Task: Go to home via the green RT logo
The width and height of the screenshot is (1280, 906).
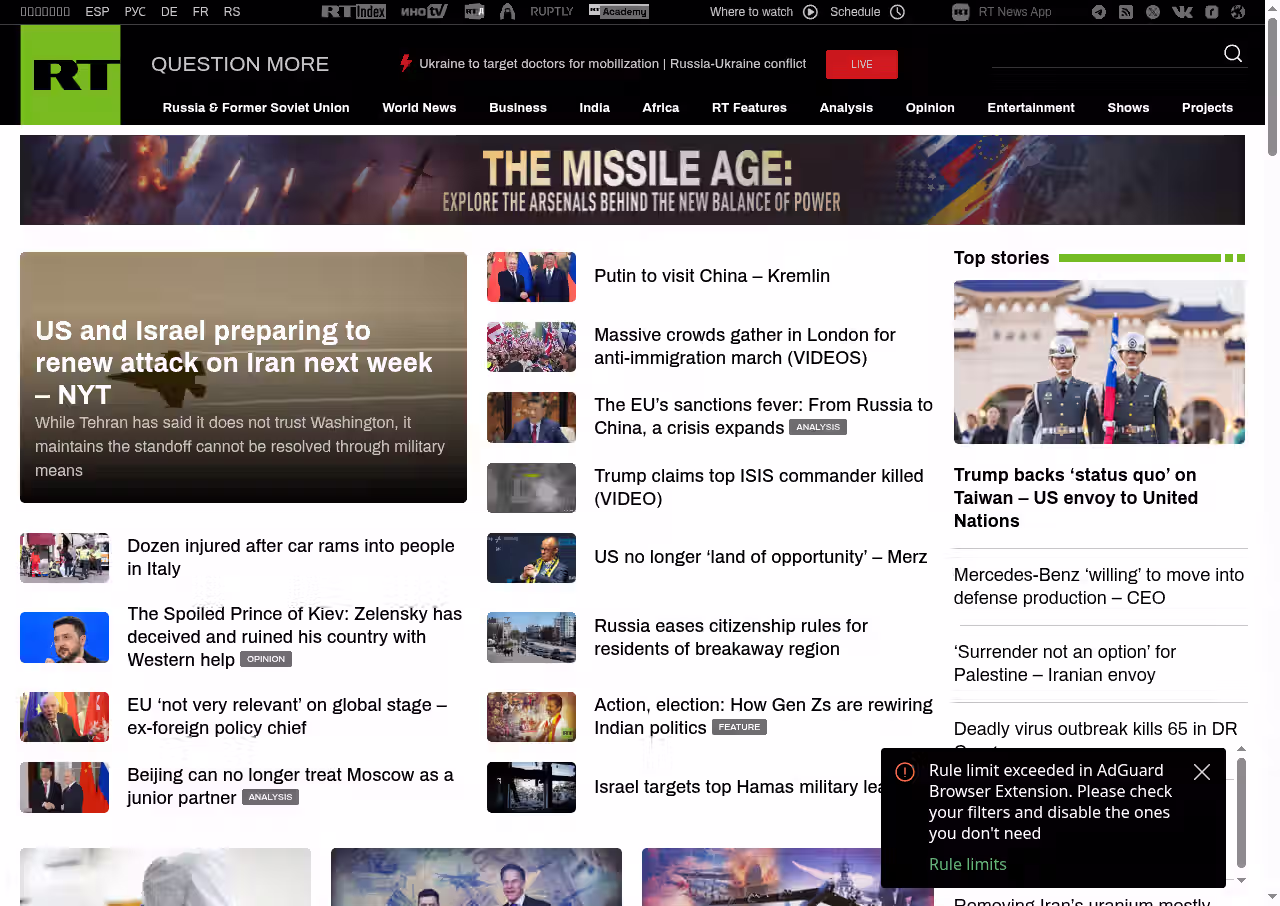Action: pos(70,75)
